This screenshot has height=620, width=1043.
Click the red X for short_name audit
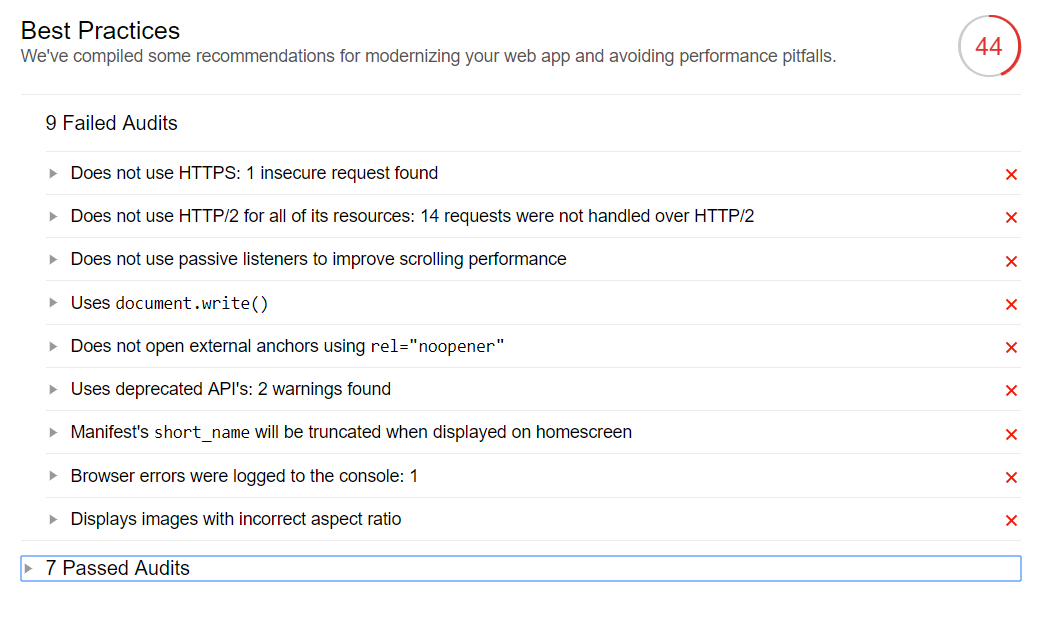[x=1011, y=434]
